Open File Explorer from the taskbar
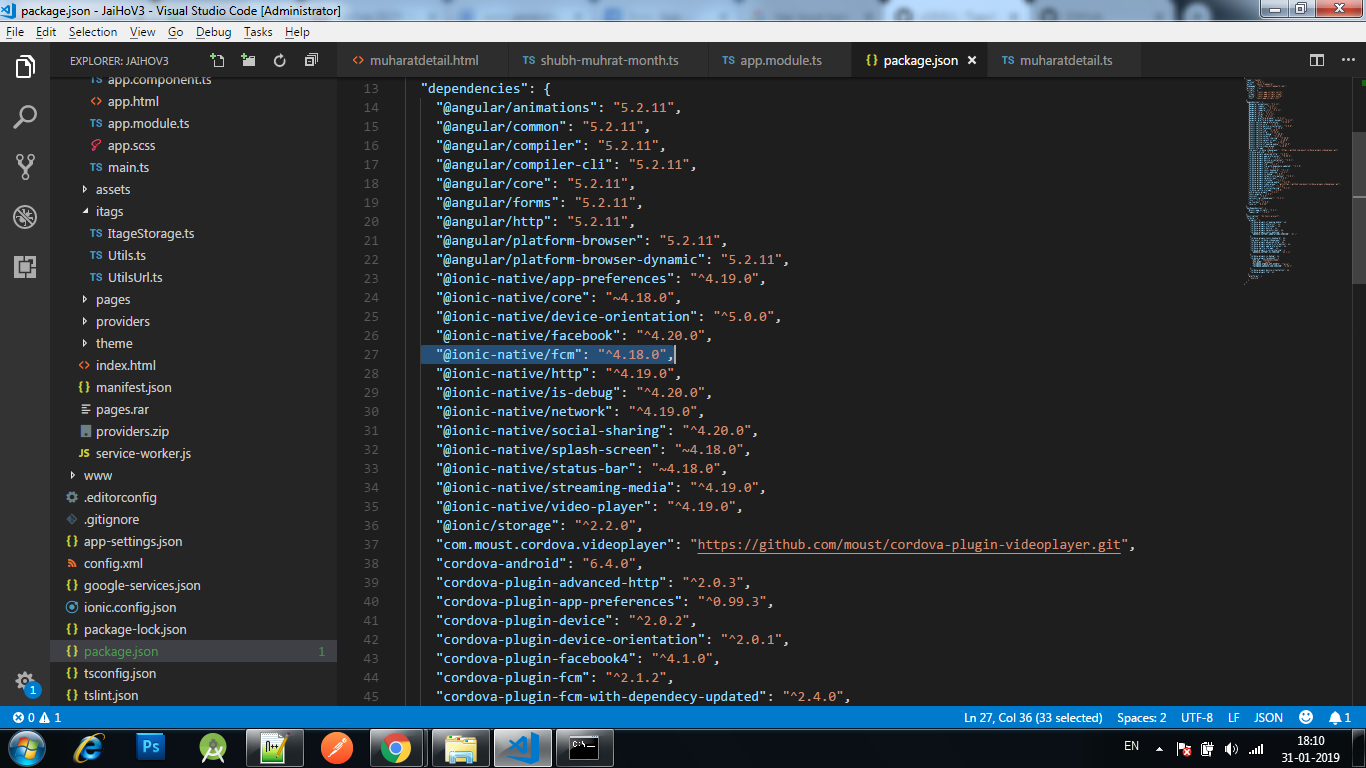Image resolution: width=1366 pixels, height=768 pixels. click(x=460, y=747)
